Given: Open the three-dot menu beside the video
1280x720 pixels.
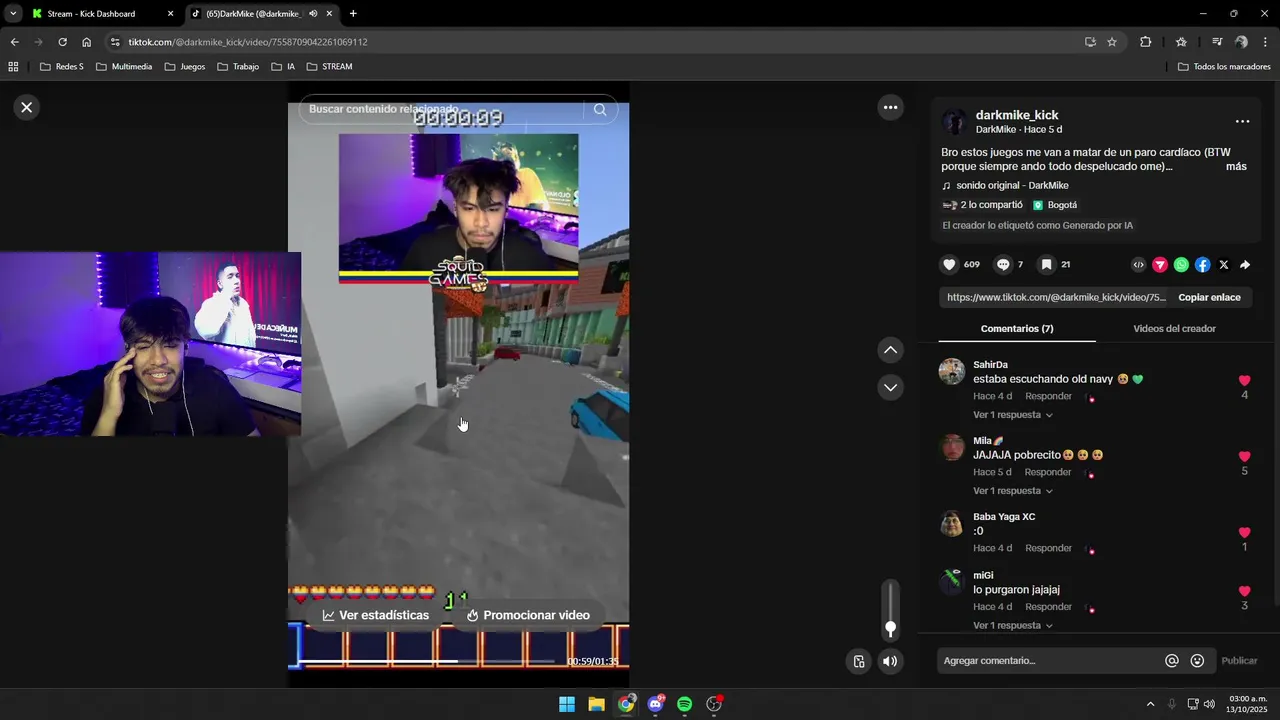Looking at the screenshot, I should tap(890, 107).
